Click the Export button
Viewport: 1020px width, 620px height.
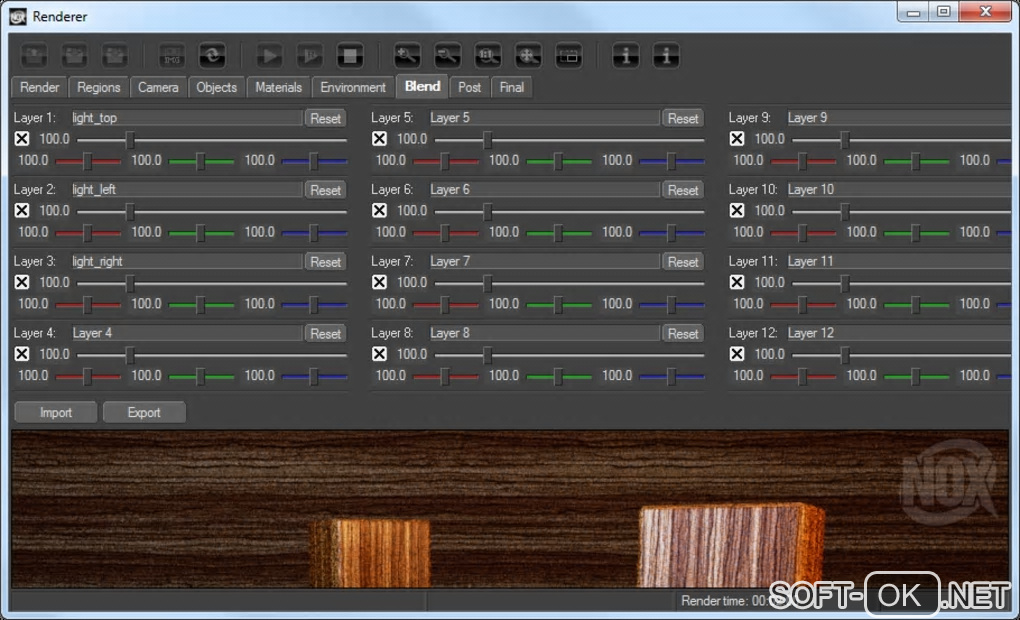tap(144, 412)
